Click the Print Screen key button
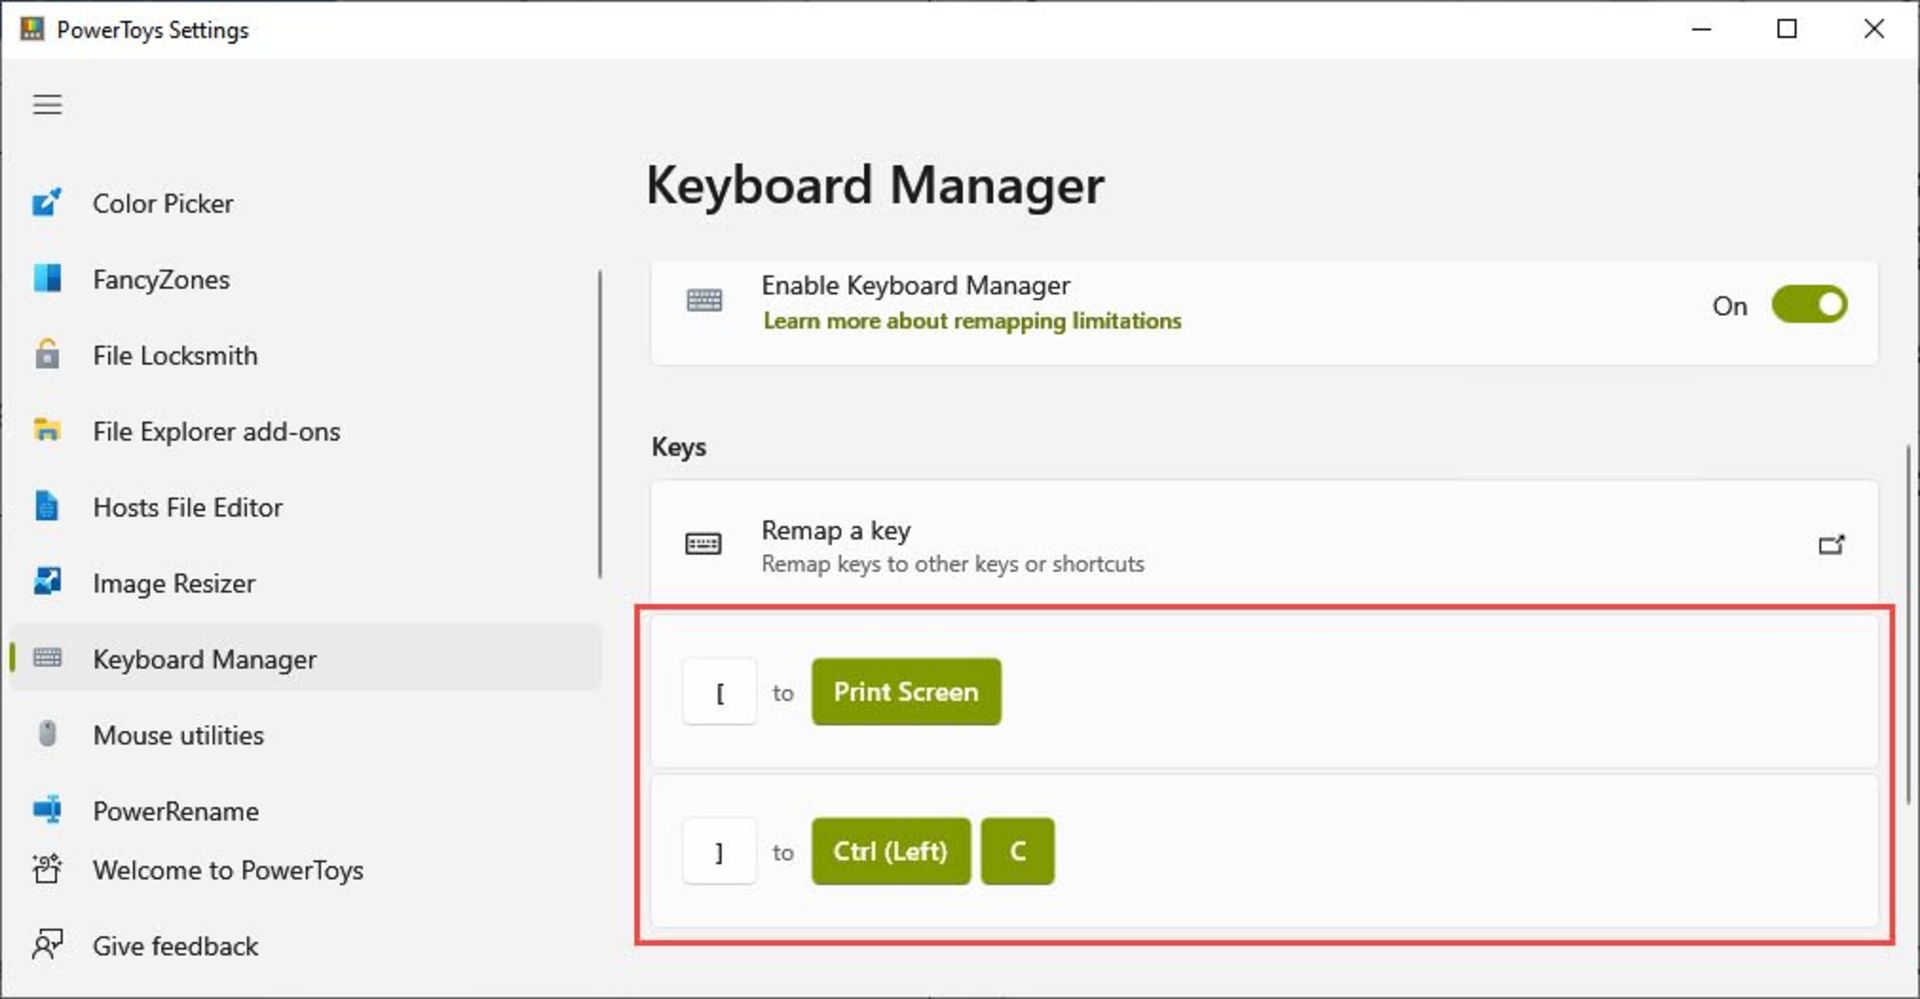Viewport: 1920px width, 999px height. click(906, 692)
